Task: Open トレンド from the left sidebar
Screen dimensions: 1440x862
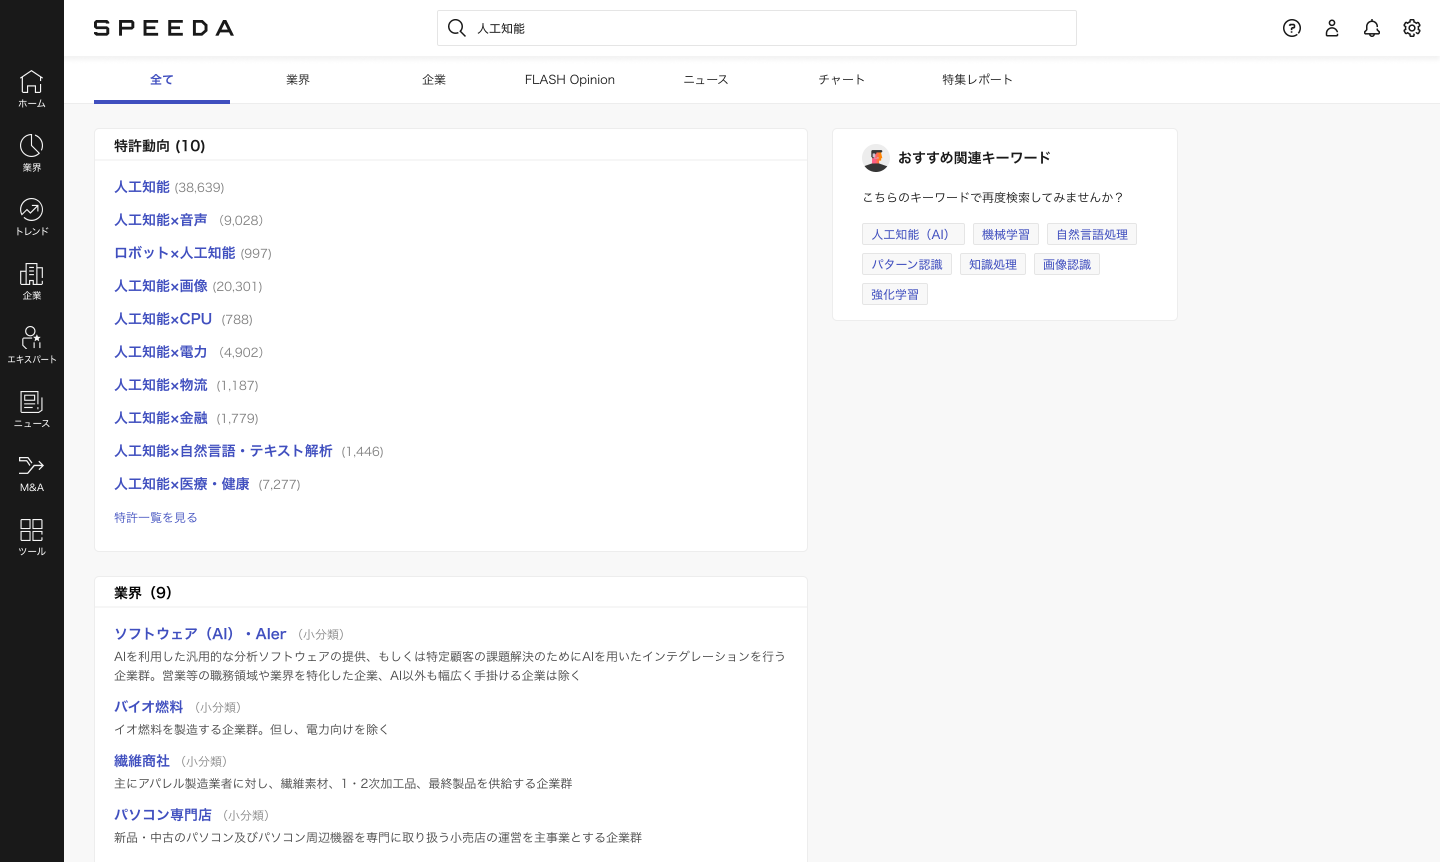Action: coord(32,218)
